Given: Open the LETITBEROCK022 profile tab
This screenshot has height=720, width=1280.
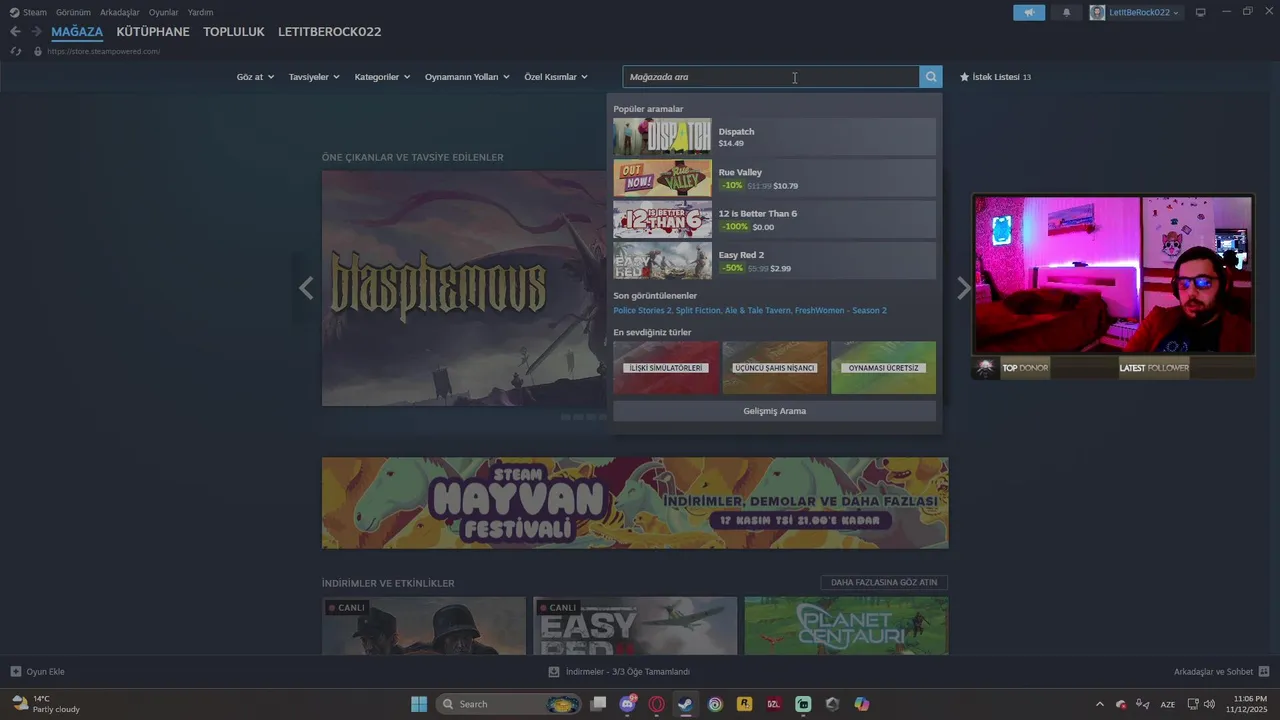Looking at the screenshot, I should click(330, 32).
